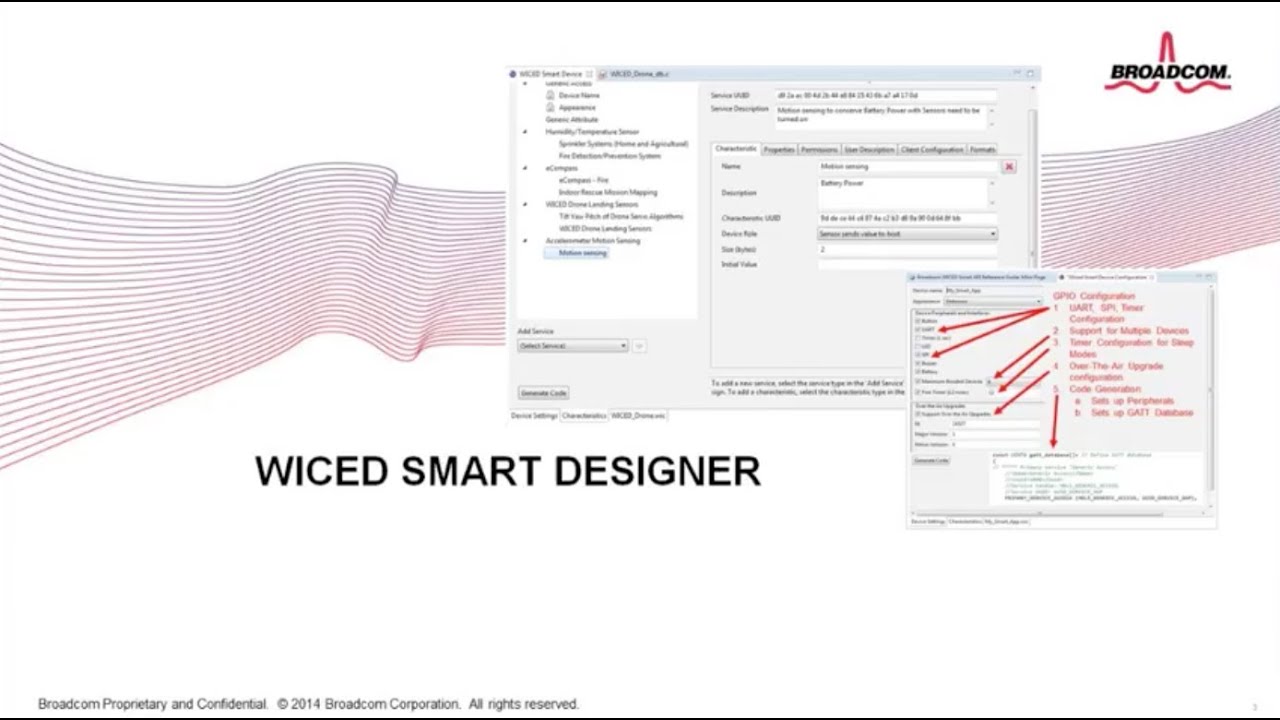The height and width of the screenshot is (720, 1280).
Task: Select Generic Attribute tree item
Action: pyautogui.click(x=572, y=120)
